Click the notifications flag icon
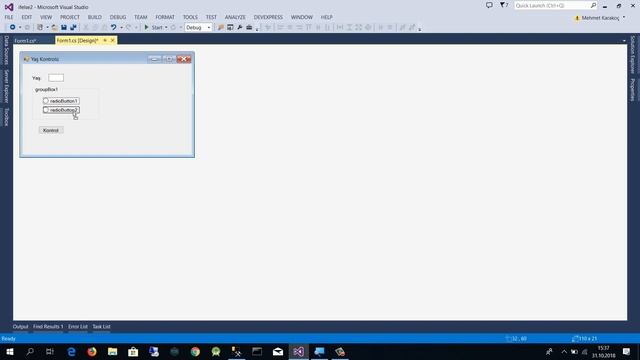 click(x=504, y=5)
